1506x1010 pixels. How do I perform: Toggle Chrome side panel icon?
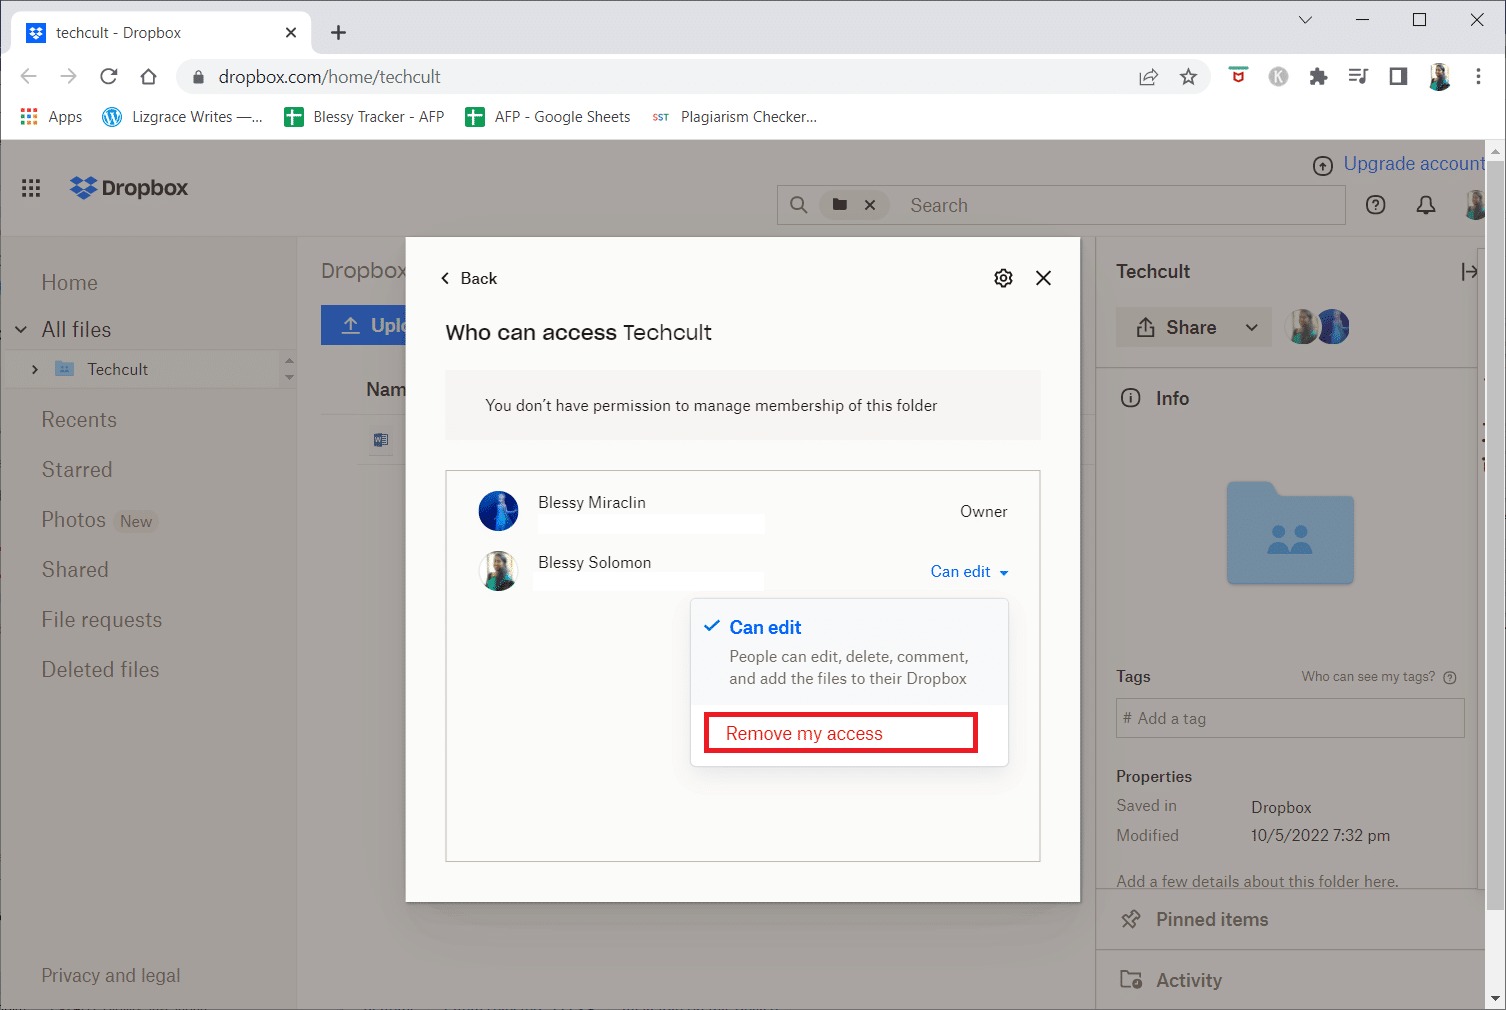point(1398,77)
